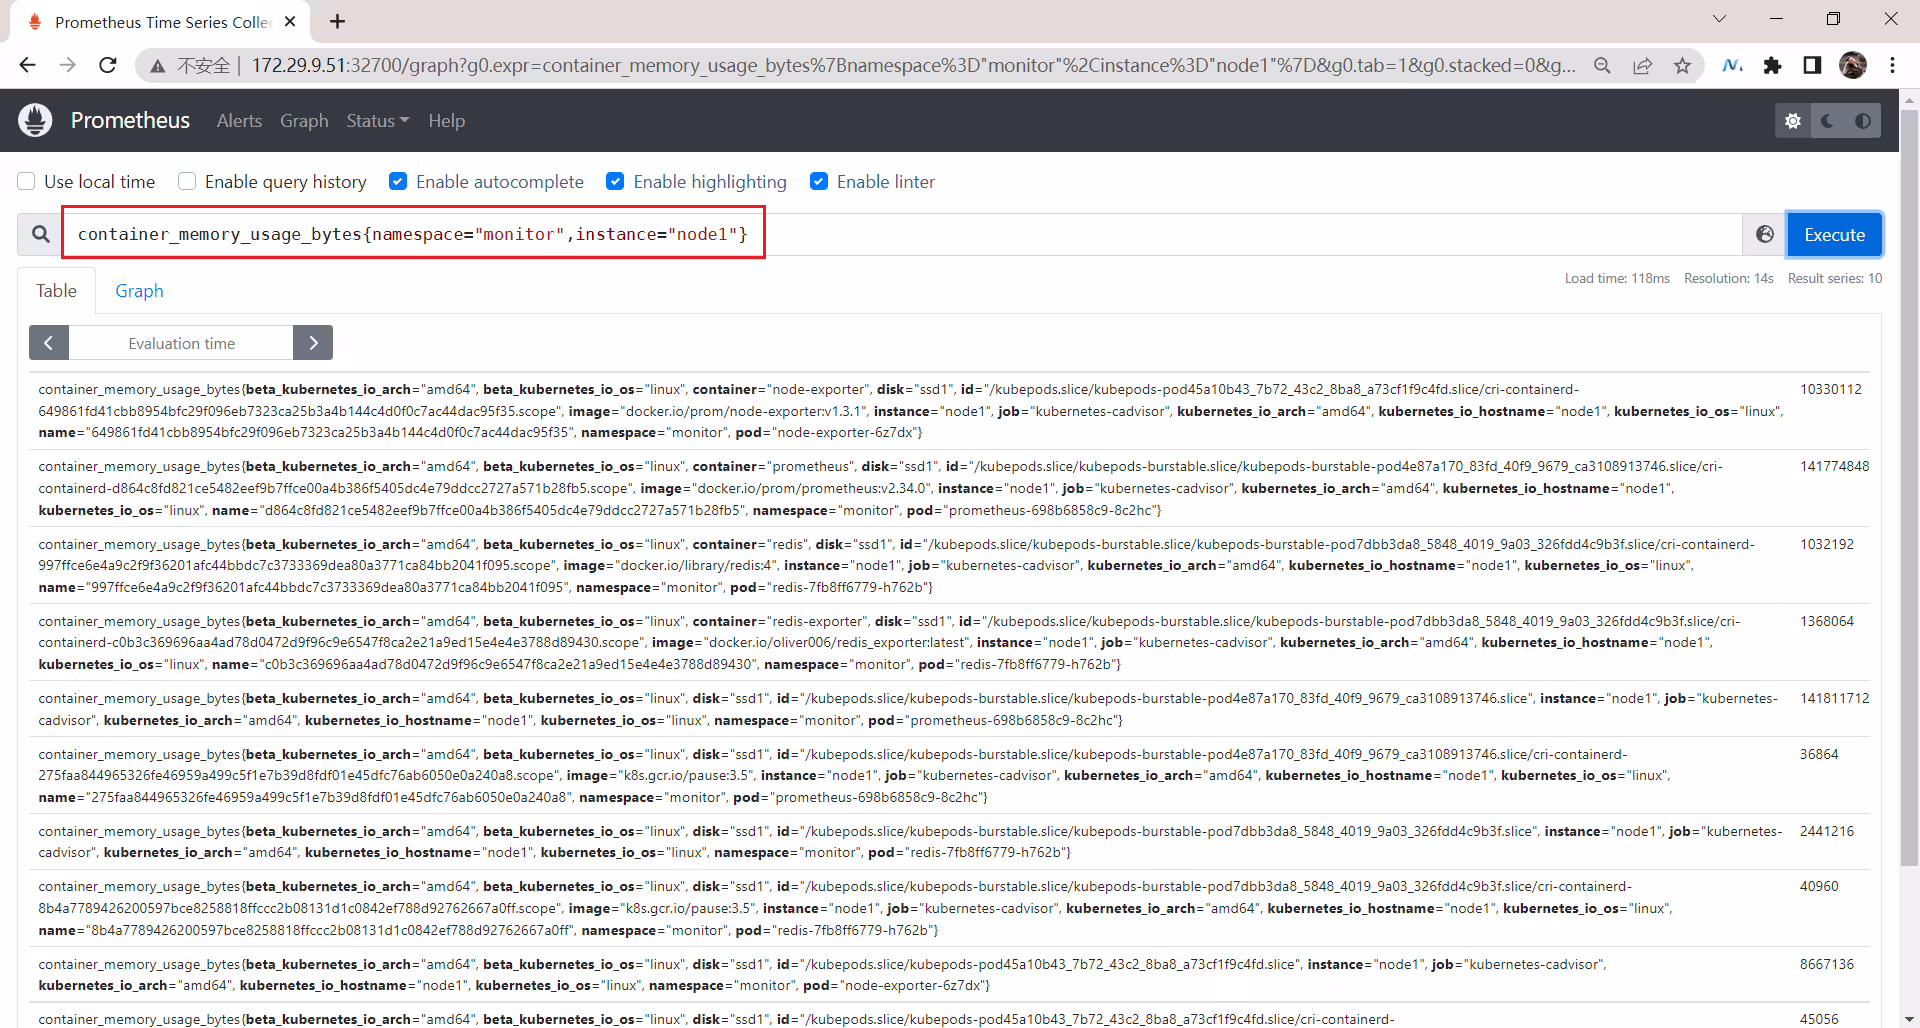1920x1028 pixels.
Task: Bookmark this page with the star icon
Action: (x=1683, y=65)
